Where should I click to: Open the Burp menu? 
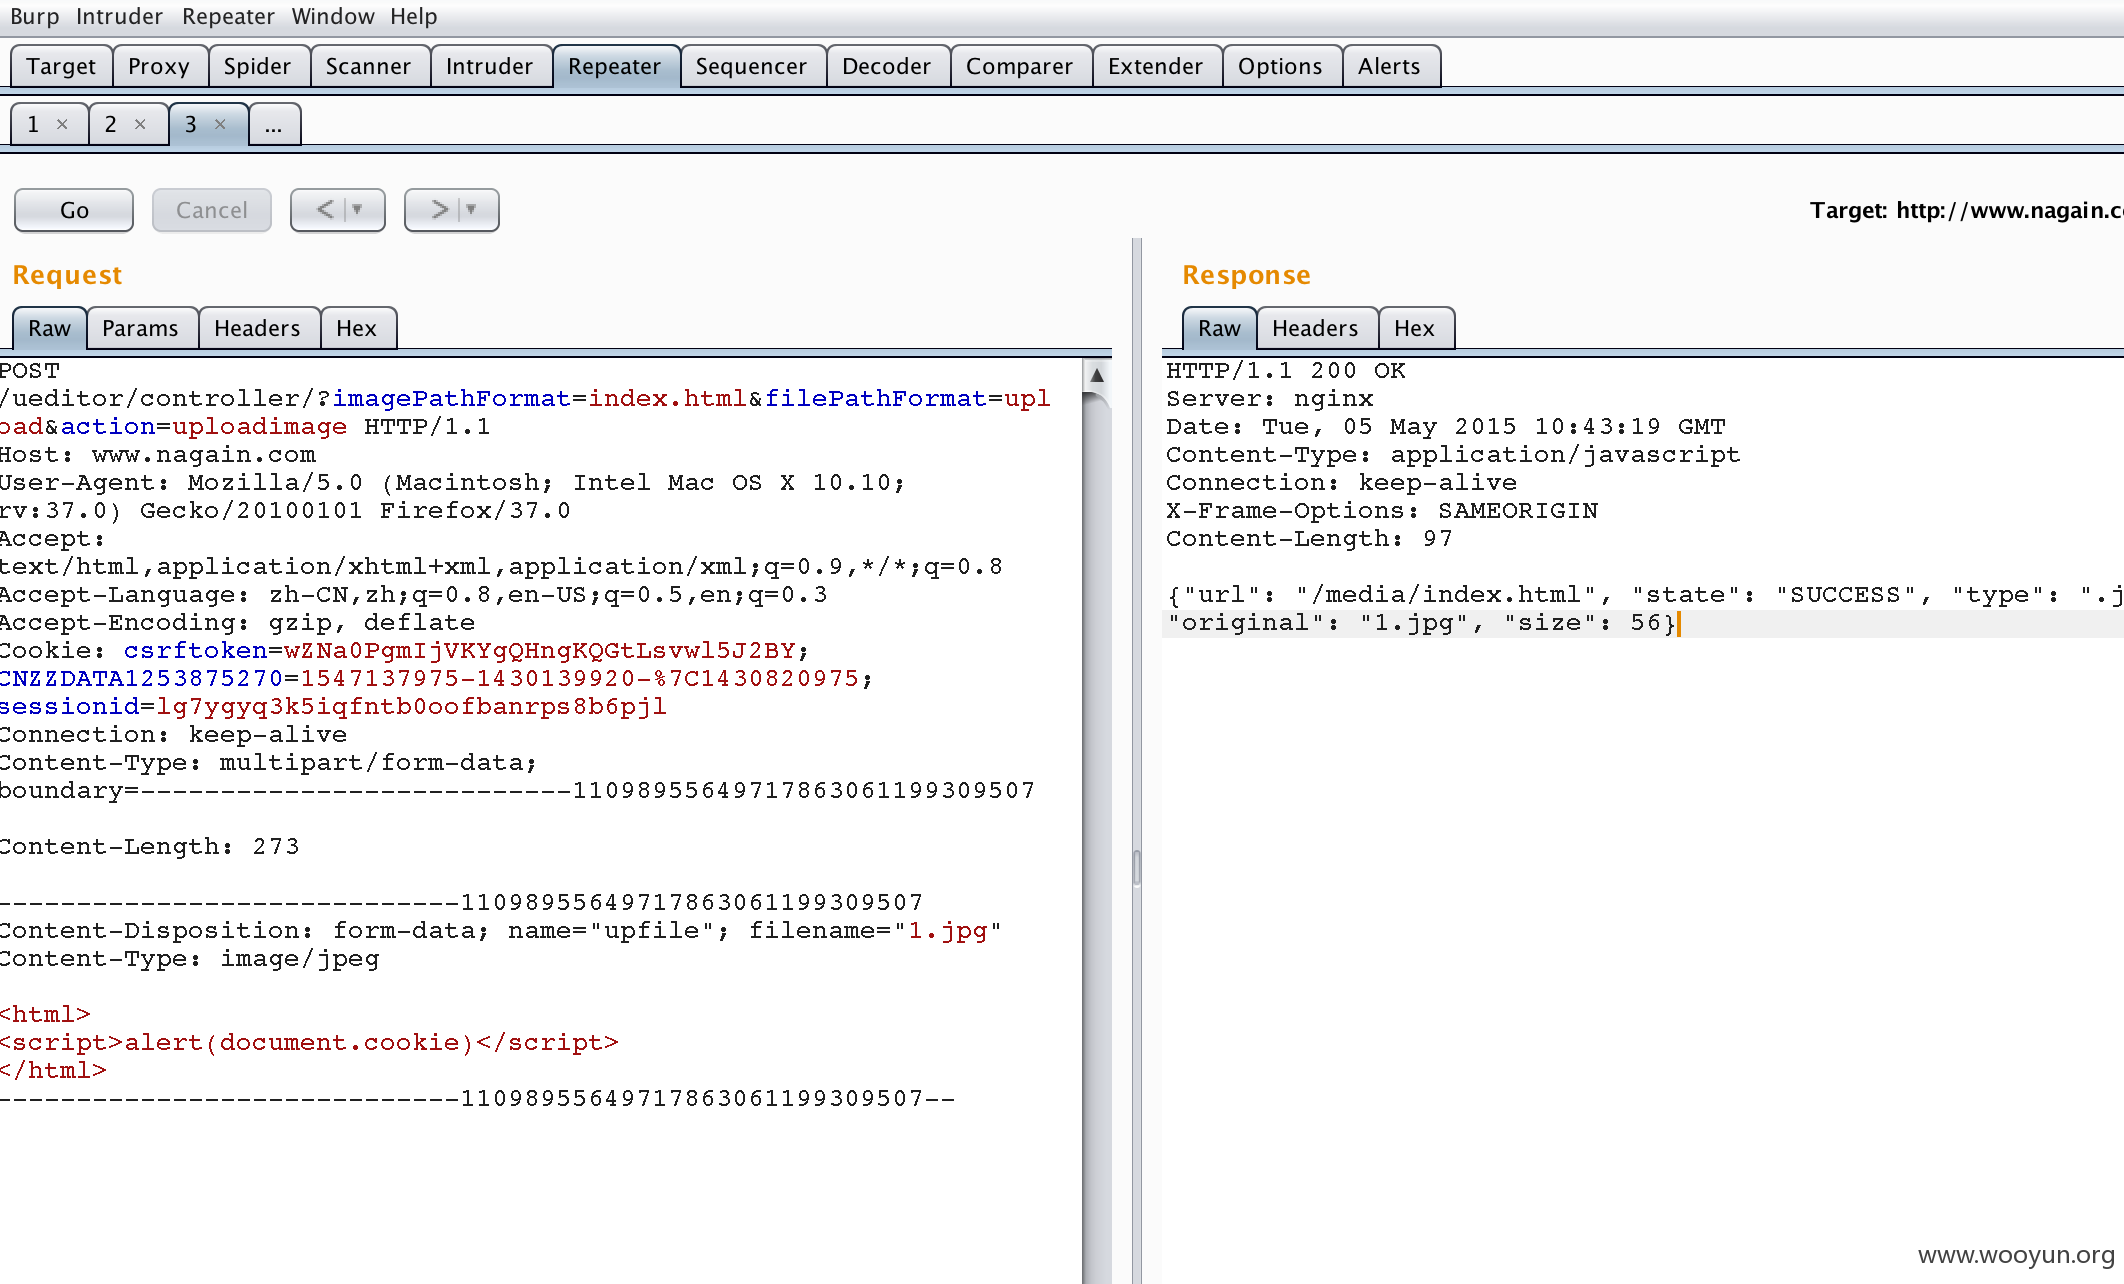pyautogui.click(x=35, y=17)
